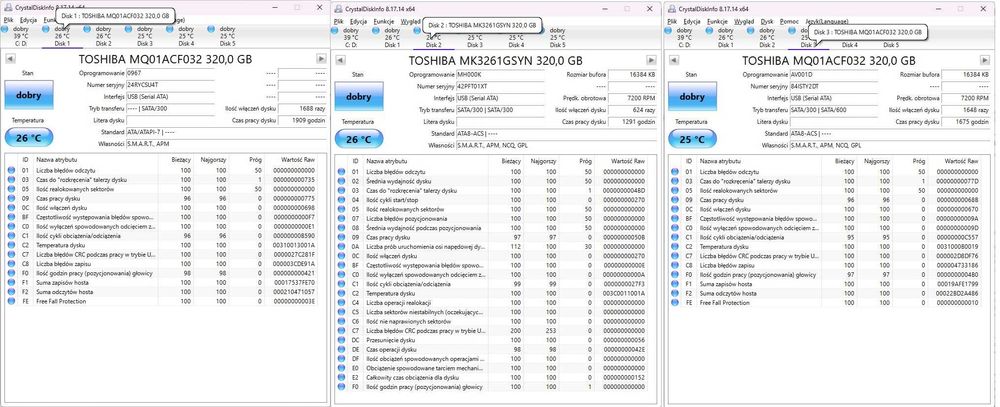This screenshot has height=407, width=1000.
Task: Open the Pomoc menu in right window
Action: [789, 21]
